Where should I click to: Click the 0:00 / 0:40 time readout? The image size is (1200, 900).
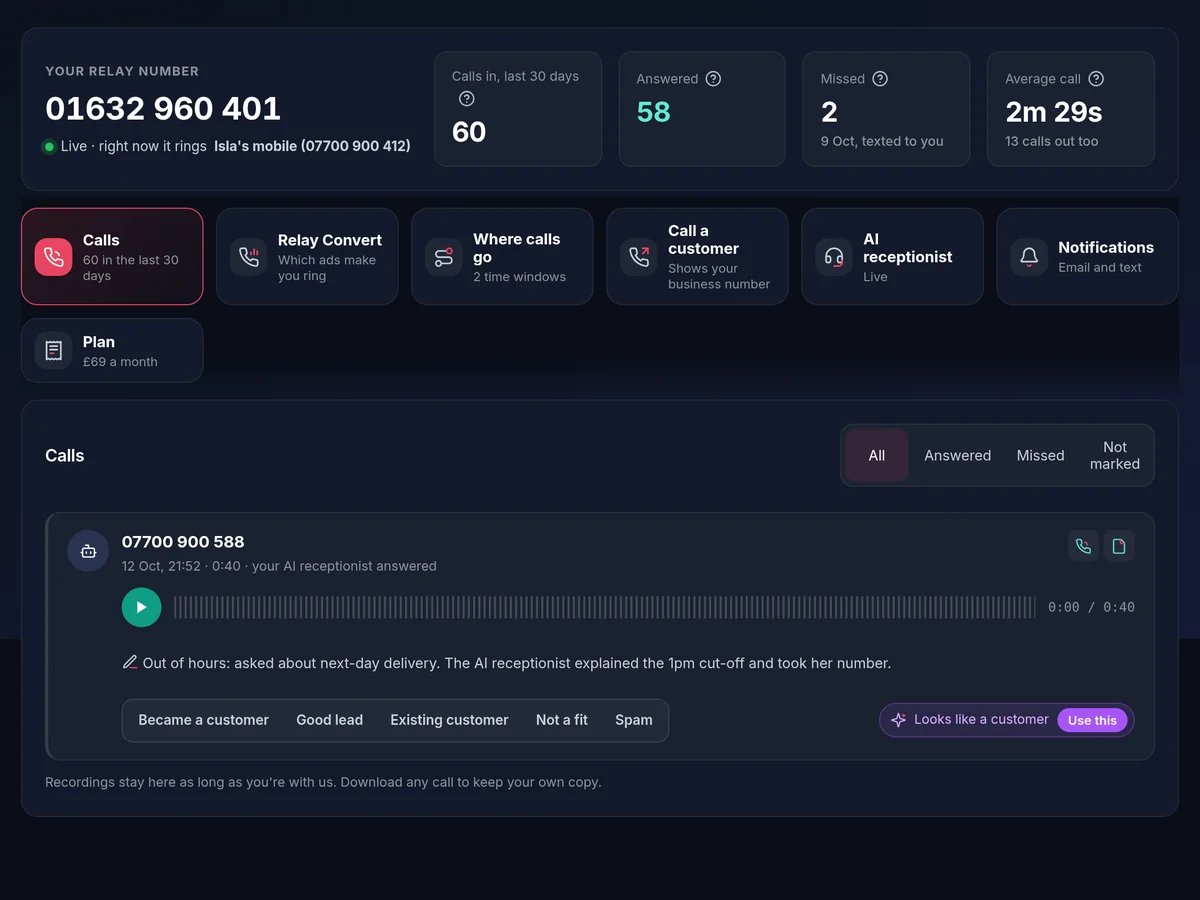(1091, 607)
